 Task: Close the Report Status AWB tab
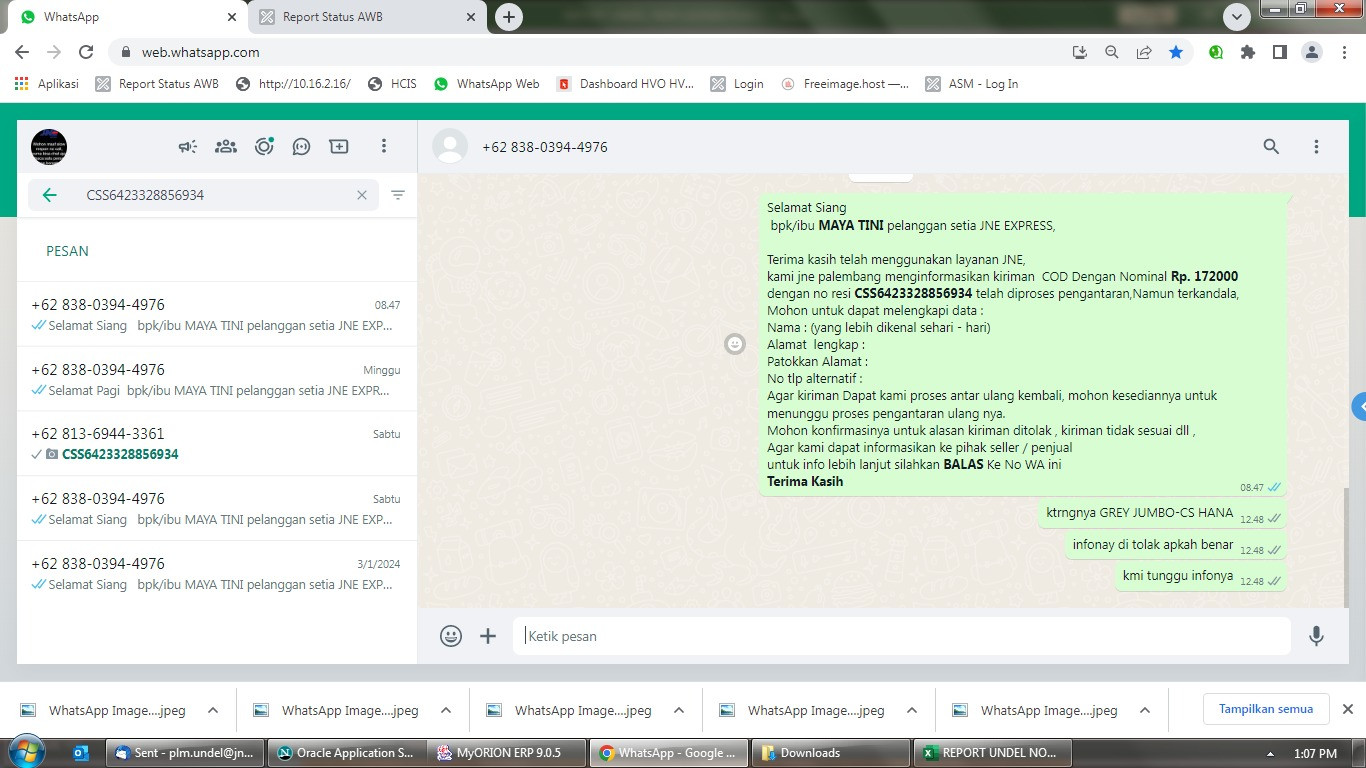point(471,17)
